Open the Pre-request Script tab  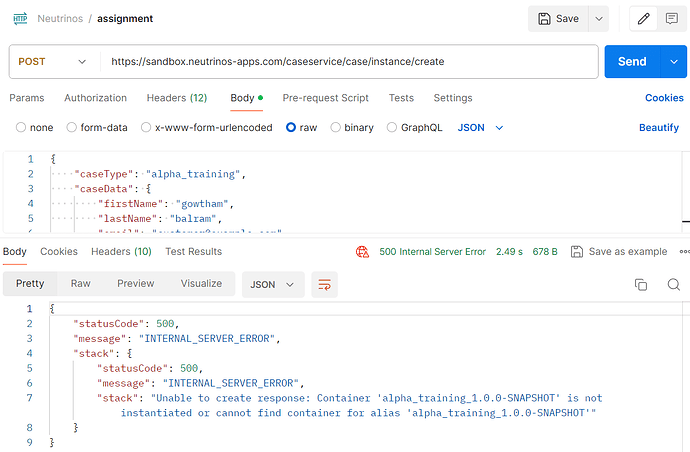pos(325,98)
